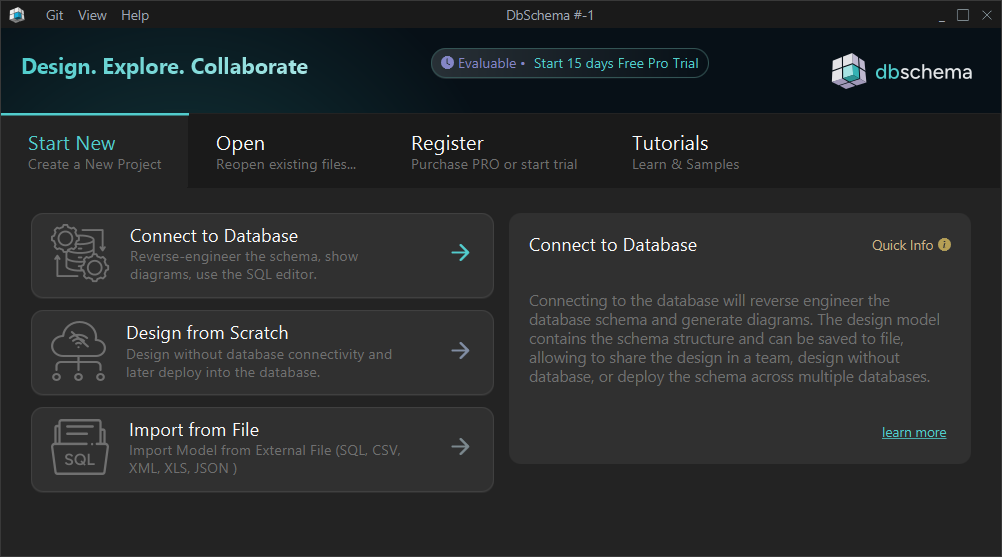1002x557 pixels.
Task: Switch to the Register tab
Action: pos(494,152)
